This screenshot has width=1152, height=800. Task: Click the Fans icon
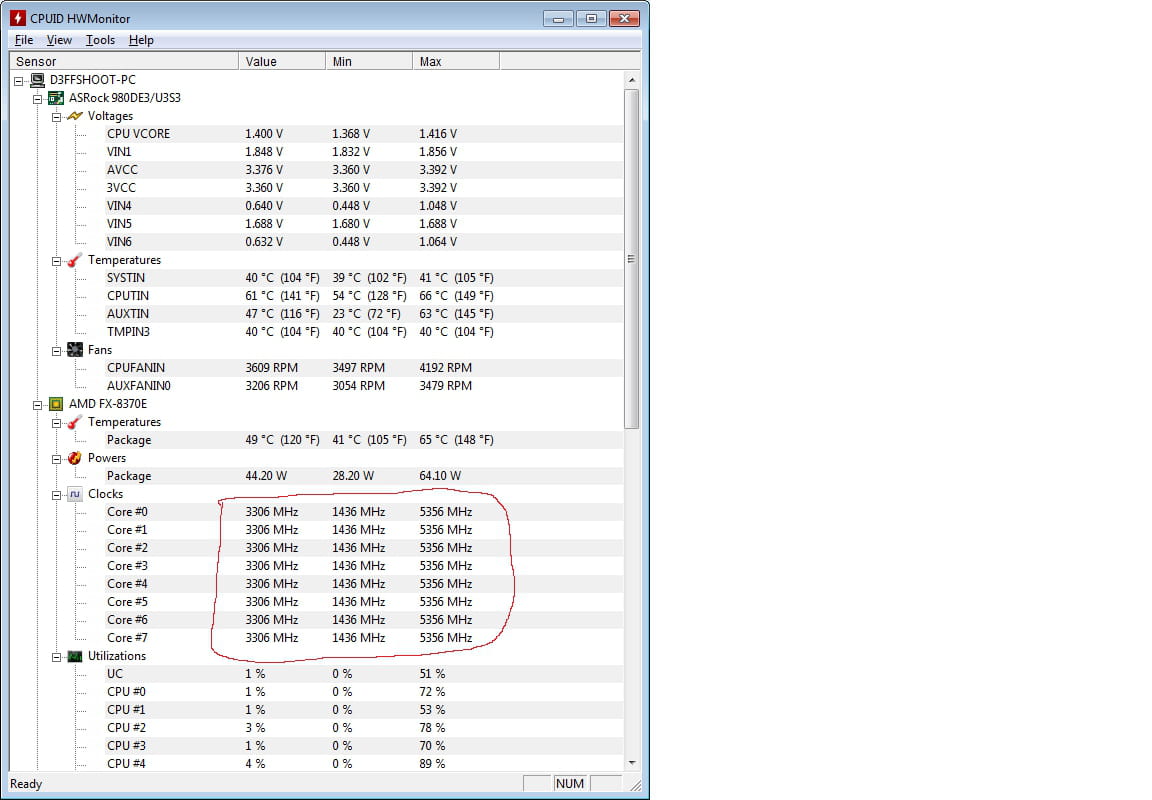tap(75, 350)
